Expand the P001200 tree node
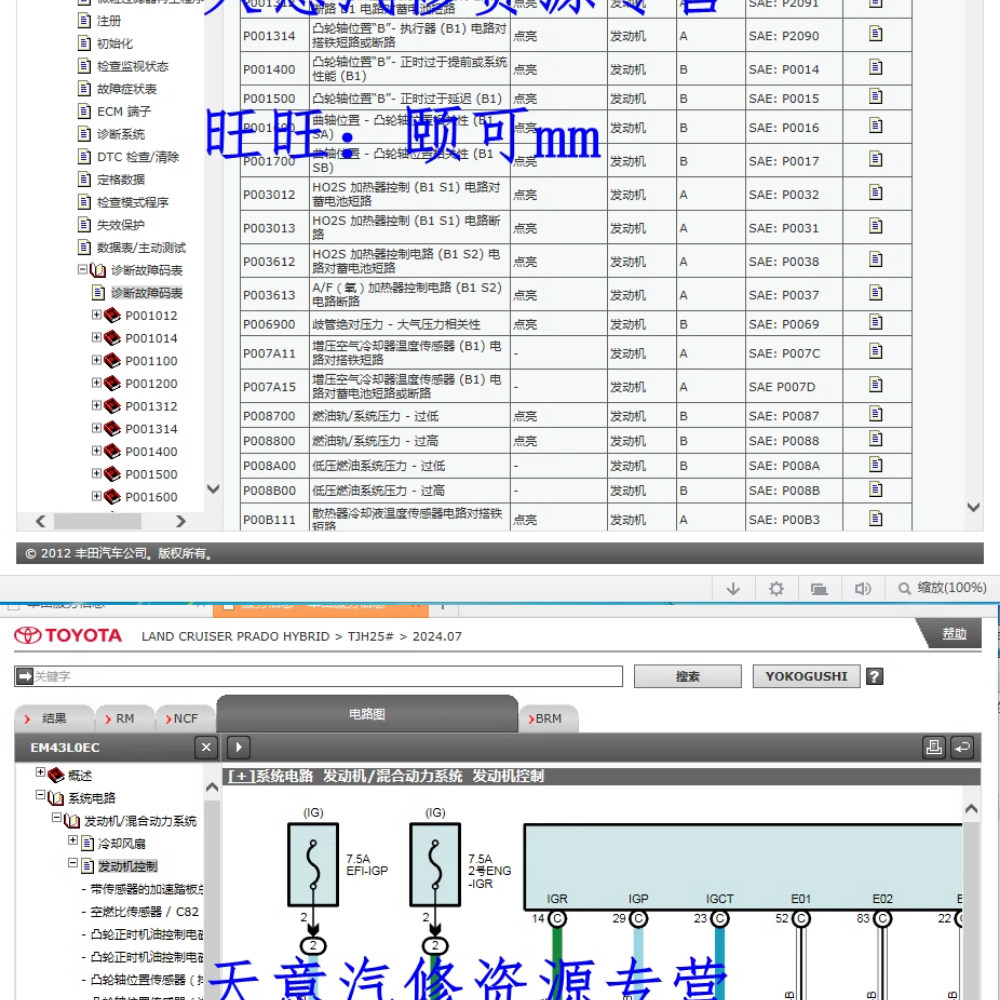1000x1000 pixels. [x=96, y=383]
